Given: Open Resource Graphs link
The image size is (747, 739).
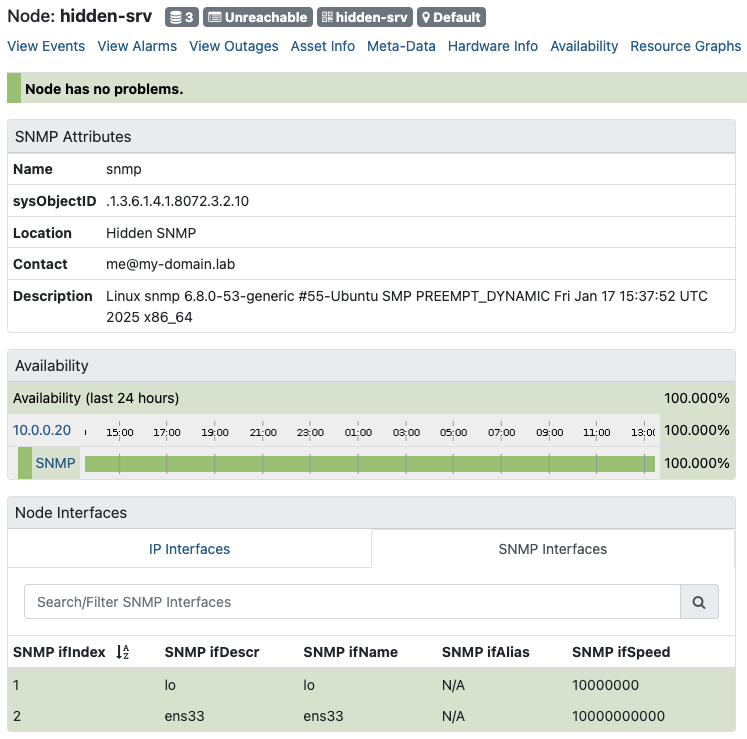Looking at the screenshot, I should click(x=686, y=46).
